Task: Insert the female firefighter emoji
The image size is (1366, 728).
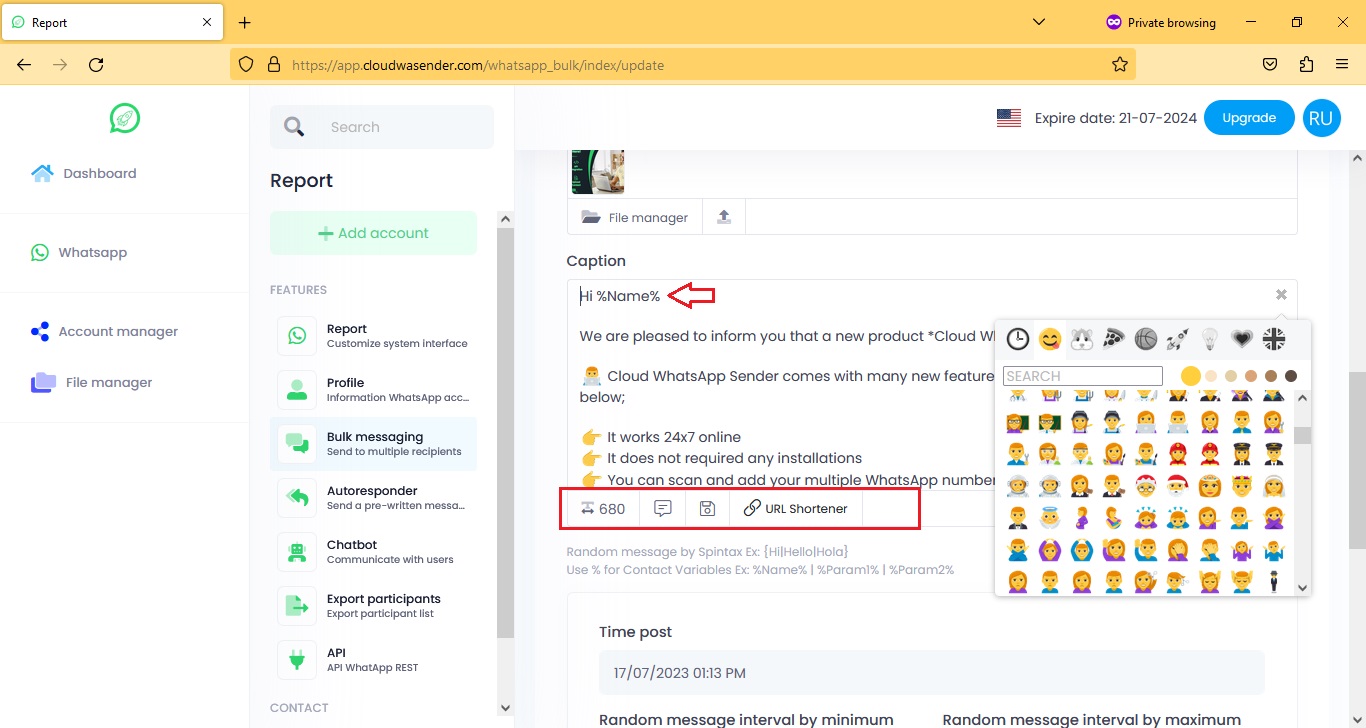Action: point(1177,454)
